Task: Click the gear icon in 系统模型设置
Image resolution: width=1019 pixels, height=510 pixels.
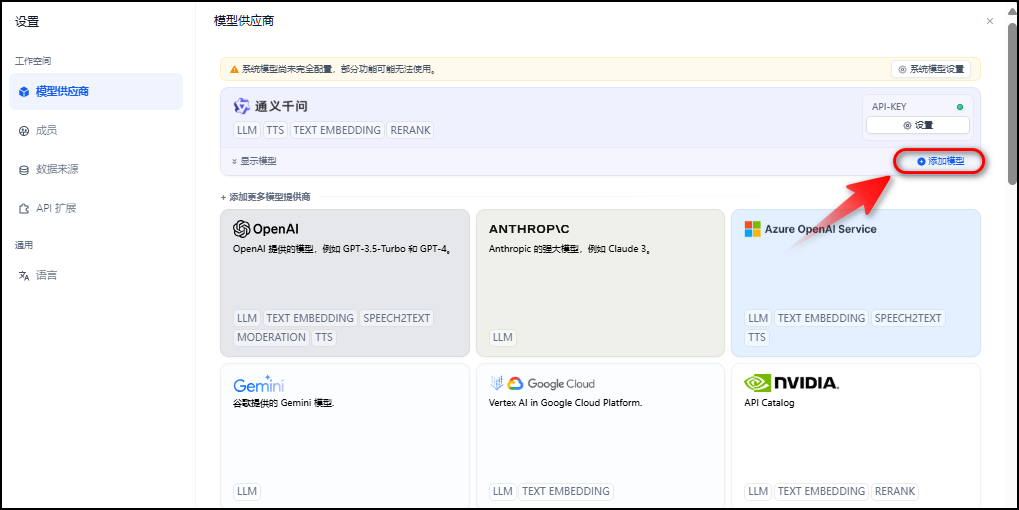Action: 902,69
